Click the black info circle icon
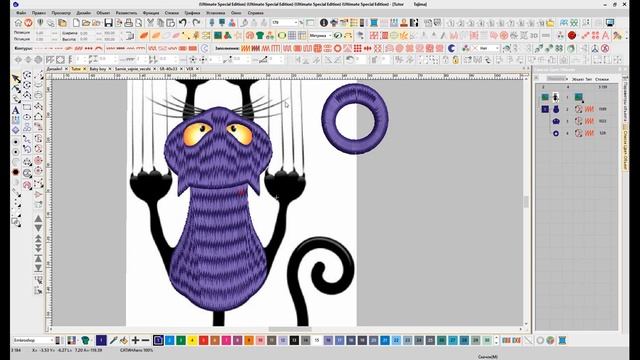This screenshot has height=360, width=640. (324, 23)
